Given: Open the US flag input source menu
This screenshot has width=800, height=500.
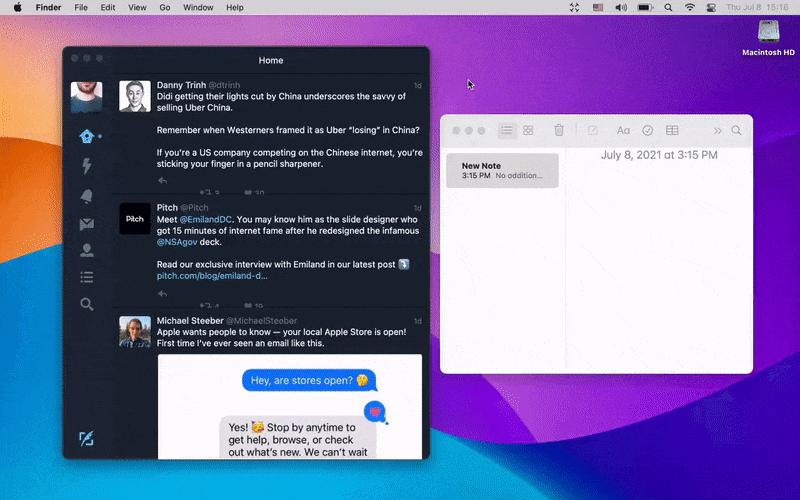Looking at the screenshot, I should point(599,7).
